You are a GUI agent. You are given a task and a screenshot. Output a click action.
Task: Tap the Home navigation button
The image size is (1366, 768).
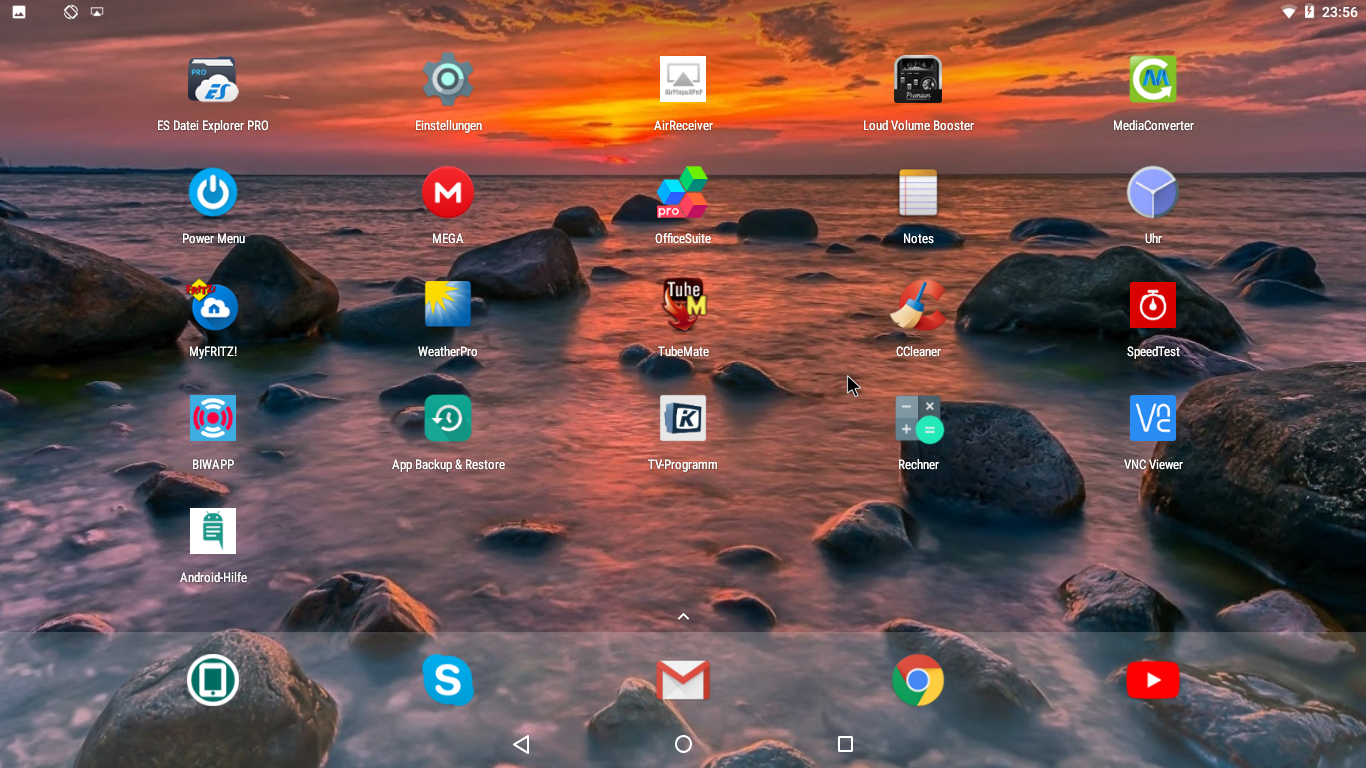click(683, 744)
